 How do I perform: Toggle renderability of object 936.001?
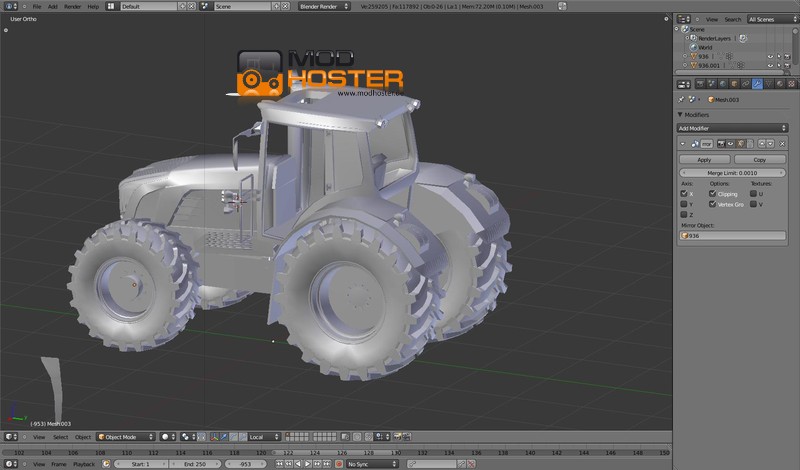click(x=787, y=66)
